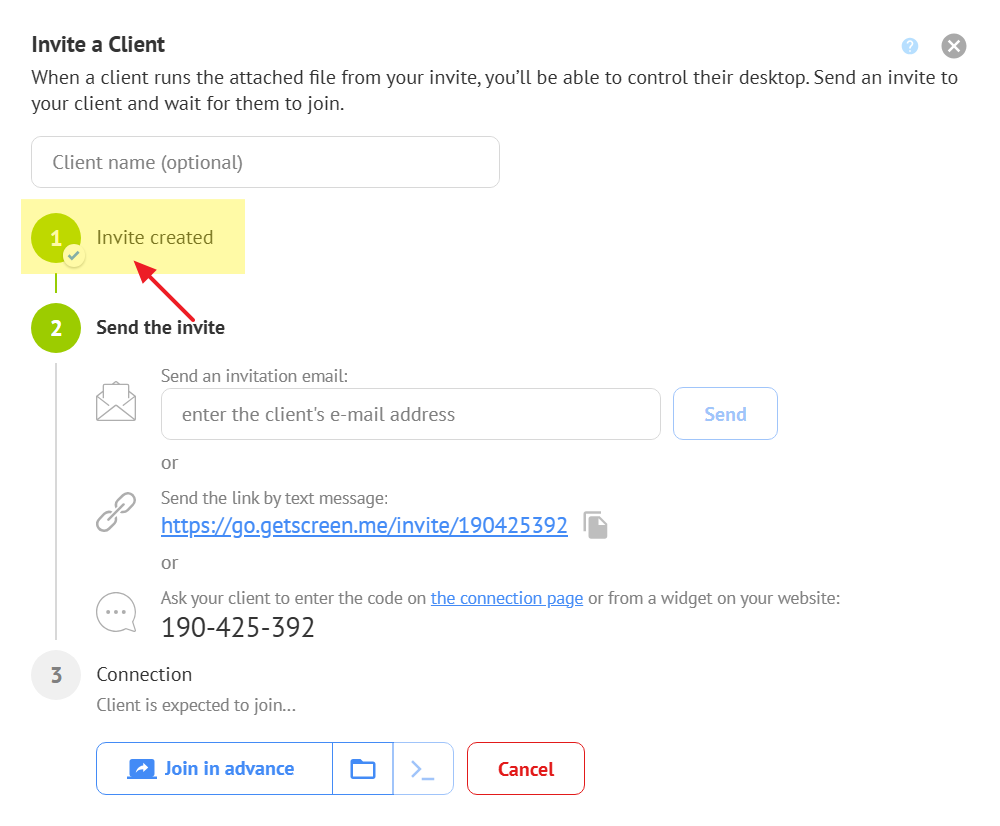This screenshot has width=1000, height=826.
Task: Focus the Client name optional field
Action: pyautogui.click(x=265, y=162)
